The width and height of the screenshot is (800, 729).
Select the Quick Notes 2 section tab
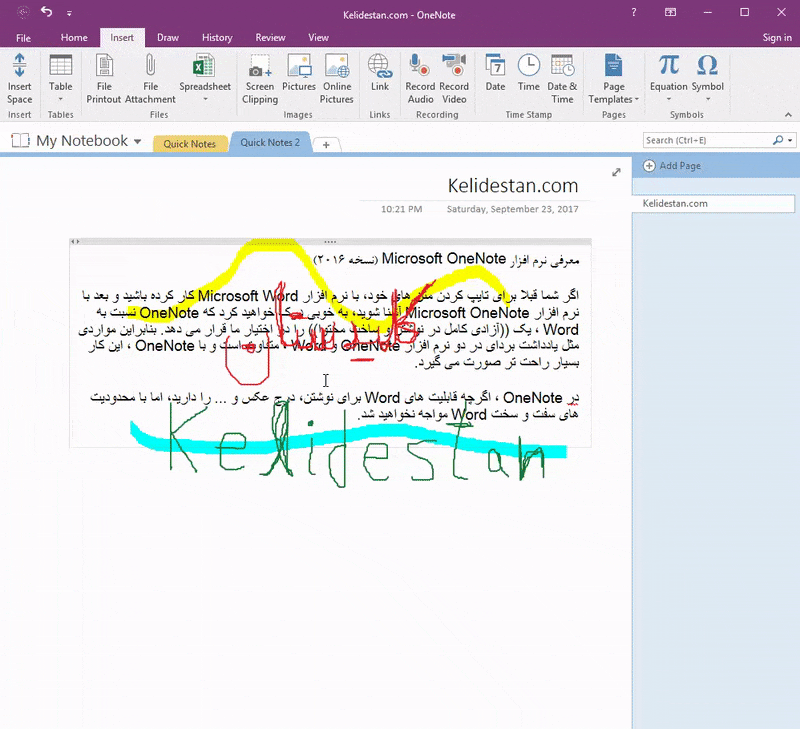tap(270, 142)
